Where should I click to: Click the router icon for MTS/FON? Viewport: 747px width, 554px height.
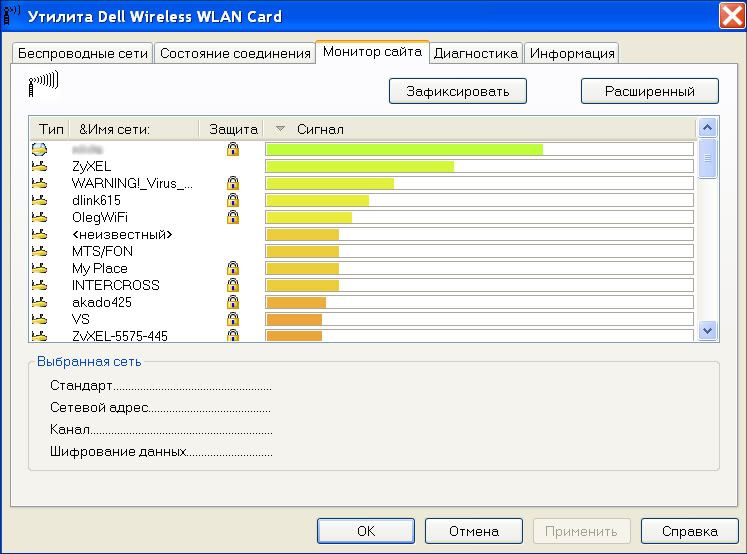(39, 251)
